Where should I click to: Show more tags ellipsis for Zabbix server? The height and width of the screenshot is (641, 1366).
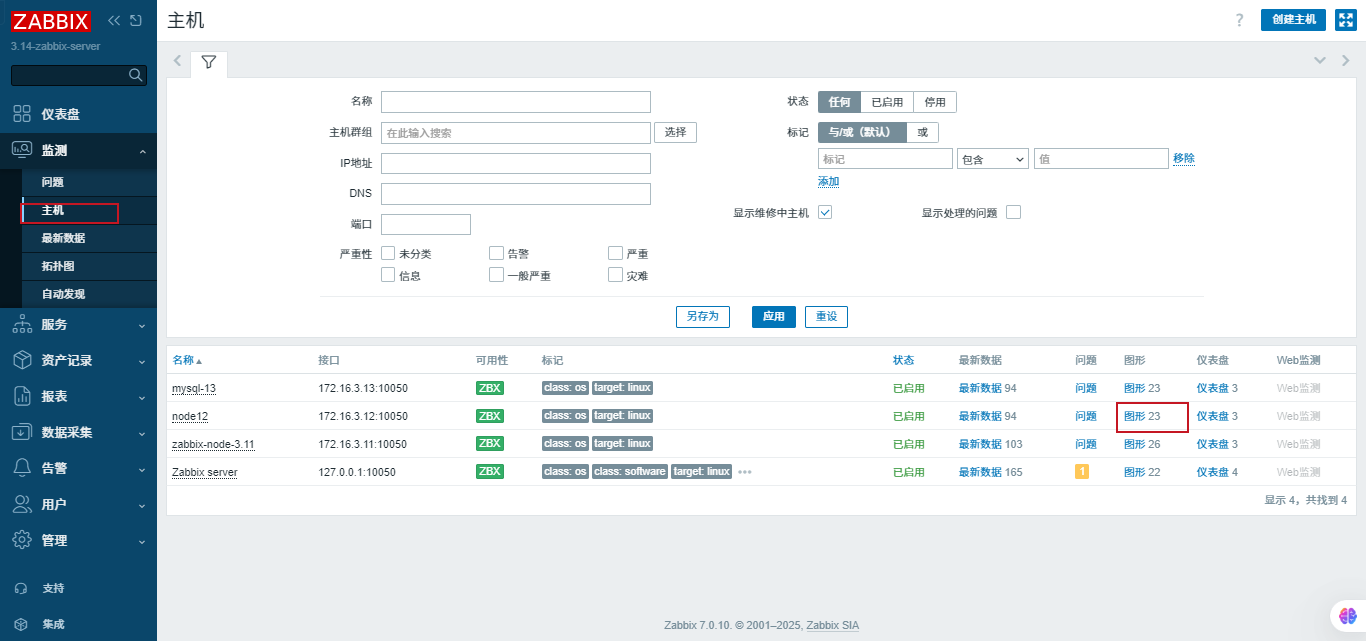pos(745,472)
